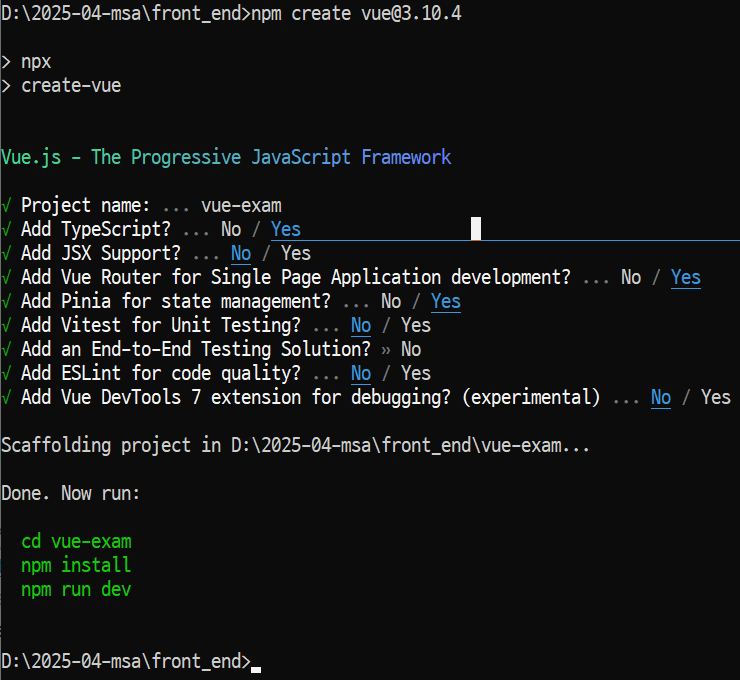Click the 'npm install' command

(x=76, y=566)
